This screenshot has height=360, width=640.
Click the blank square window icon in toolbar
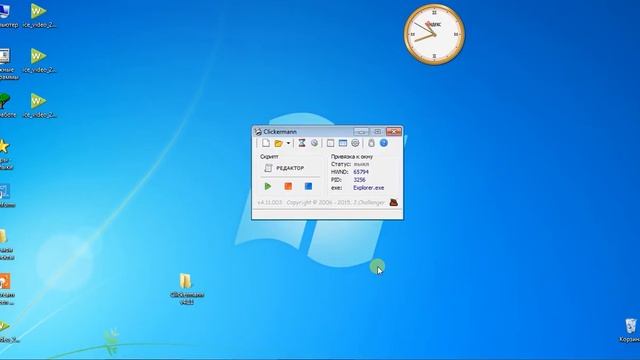pyautogui.click(x=330, y=143)
